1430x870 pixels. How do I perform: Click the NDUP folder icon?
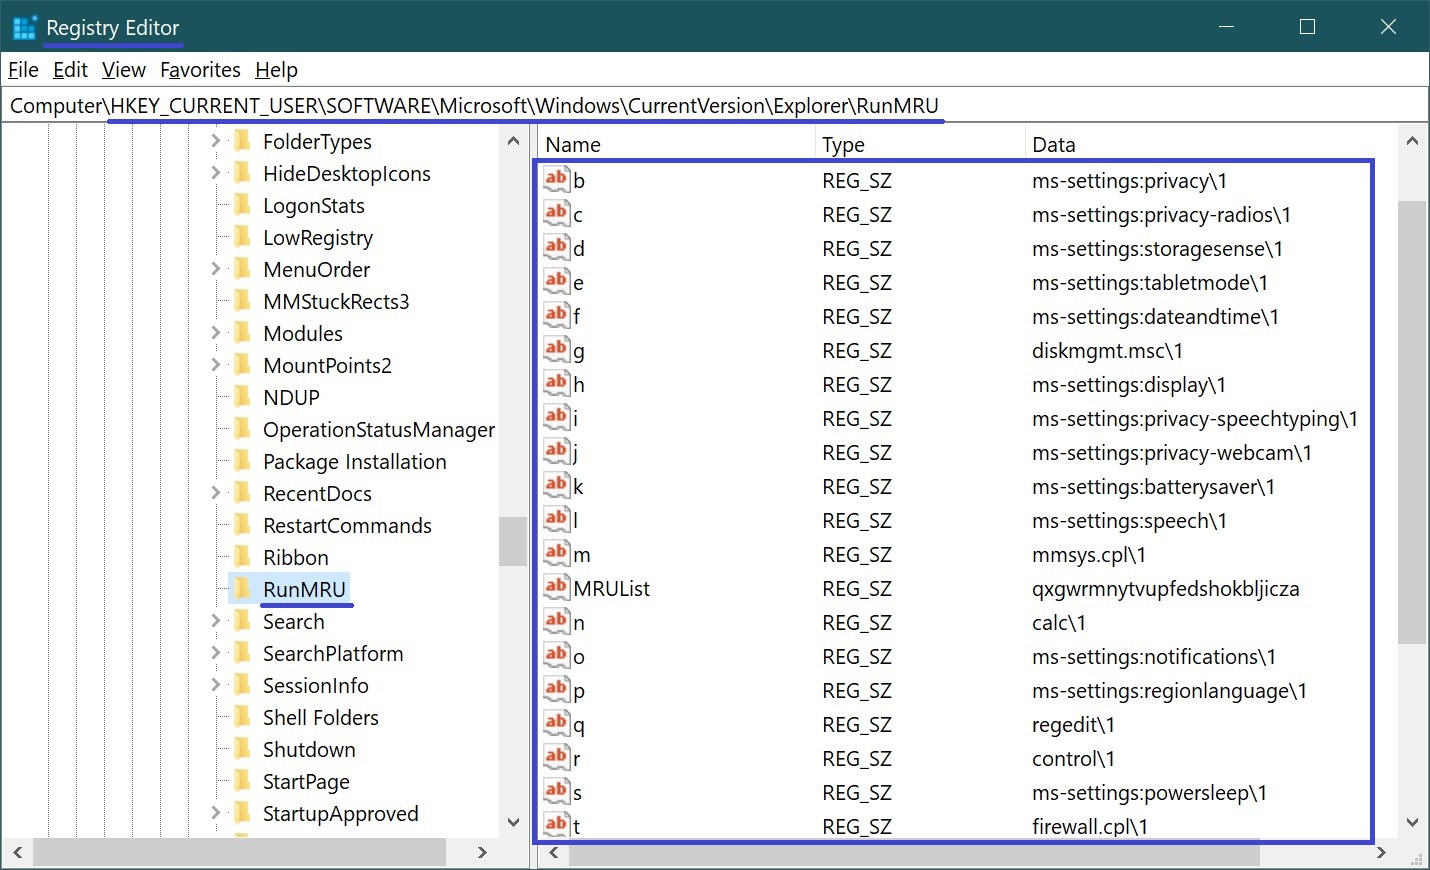[x=242, y=397]
